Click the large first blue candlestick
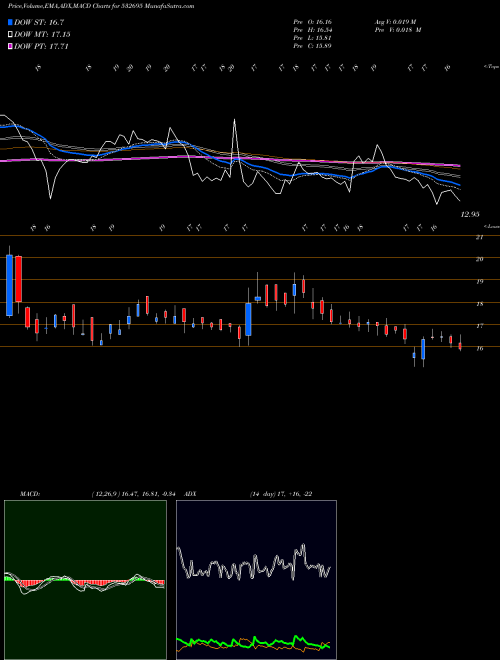This screenshot has height=660, width=500. pos(9,285)
